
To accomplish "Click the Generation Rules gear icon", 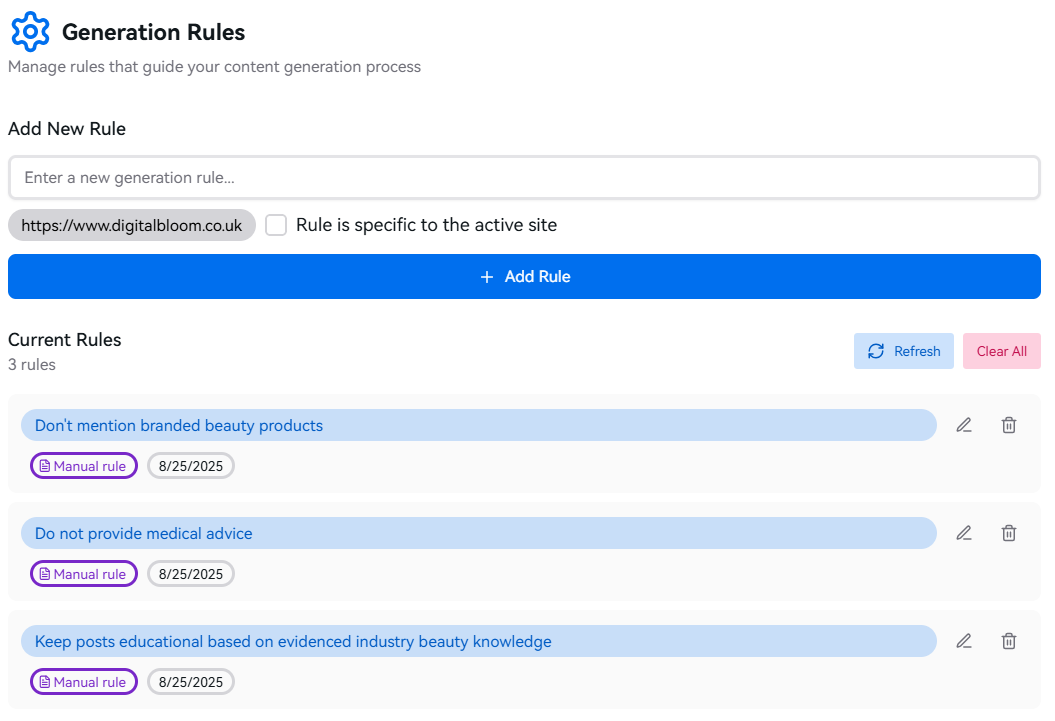I will pyautogui.click(x=30, y=32).
